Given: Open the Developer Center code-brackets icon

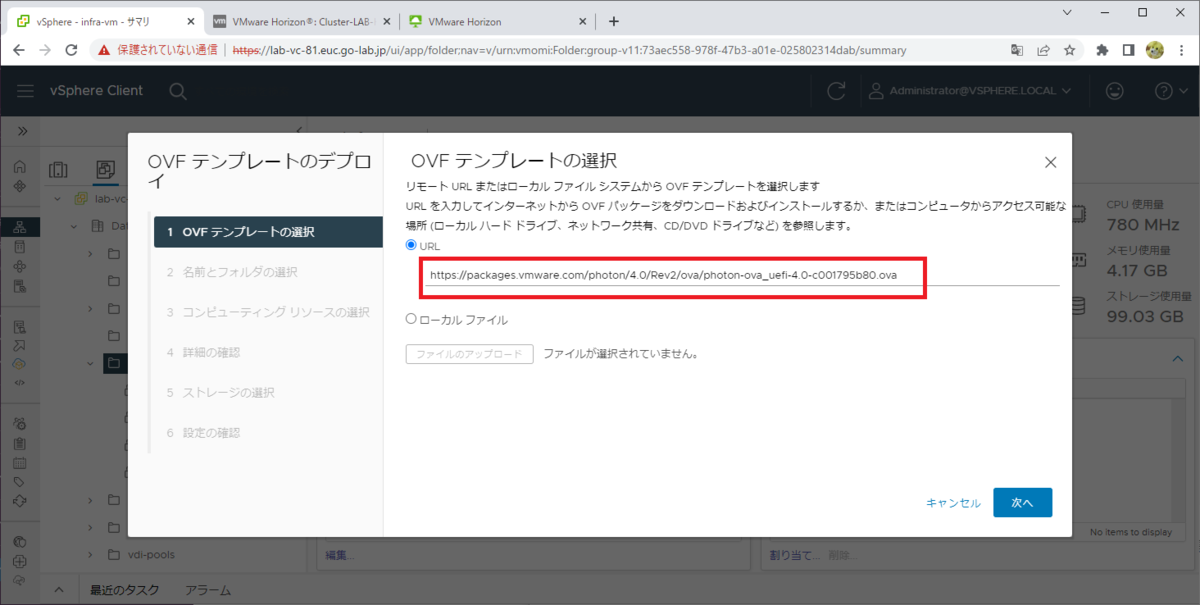Looking at the screenshot, I should pos(20,382).
